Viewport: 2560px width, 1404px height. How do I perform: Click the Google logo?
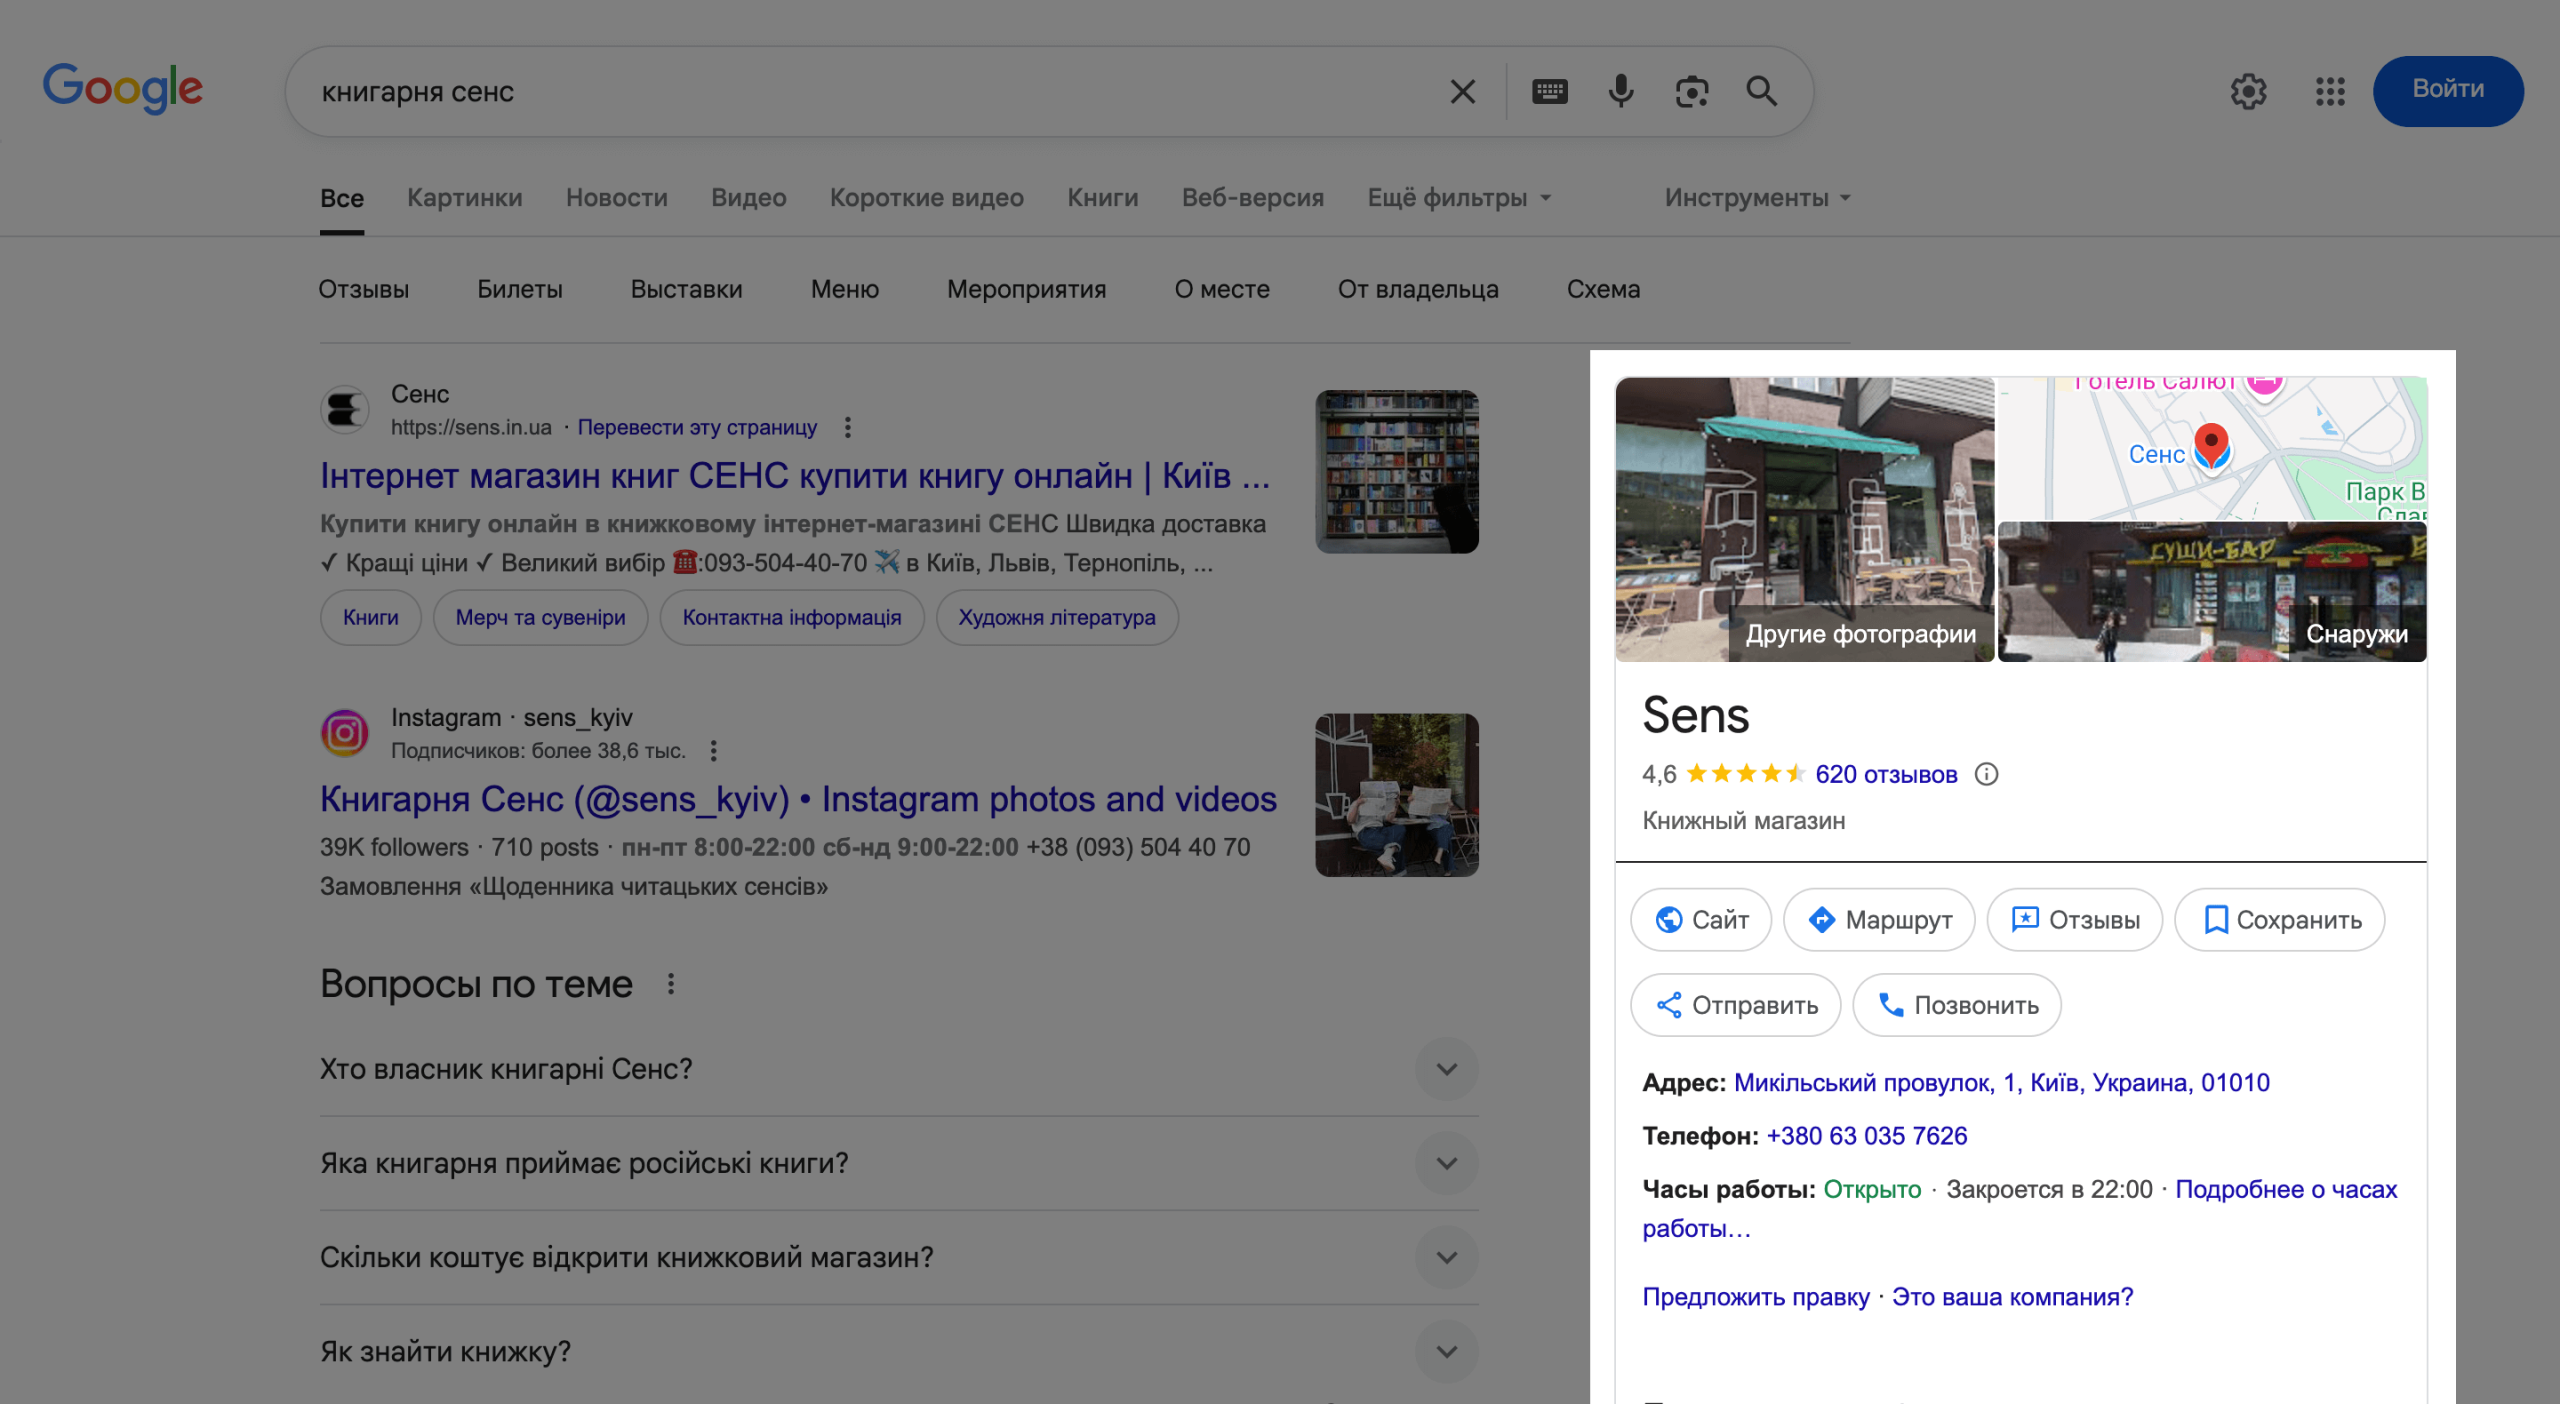[x=122, y=88]
